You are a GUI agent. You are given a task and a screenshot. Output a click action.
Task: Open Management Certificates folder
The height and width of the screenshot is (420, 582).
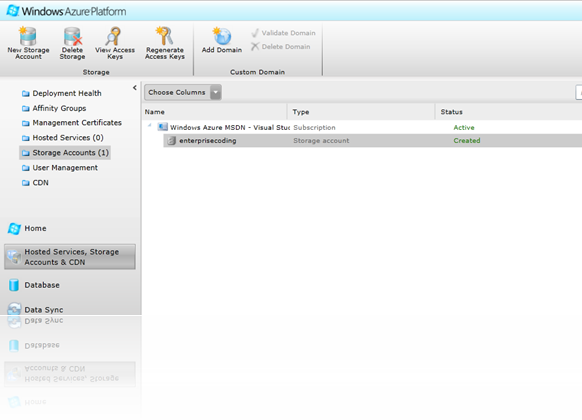[x=72, y=123]
